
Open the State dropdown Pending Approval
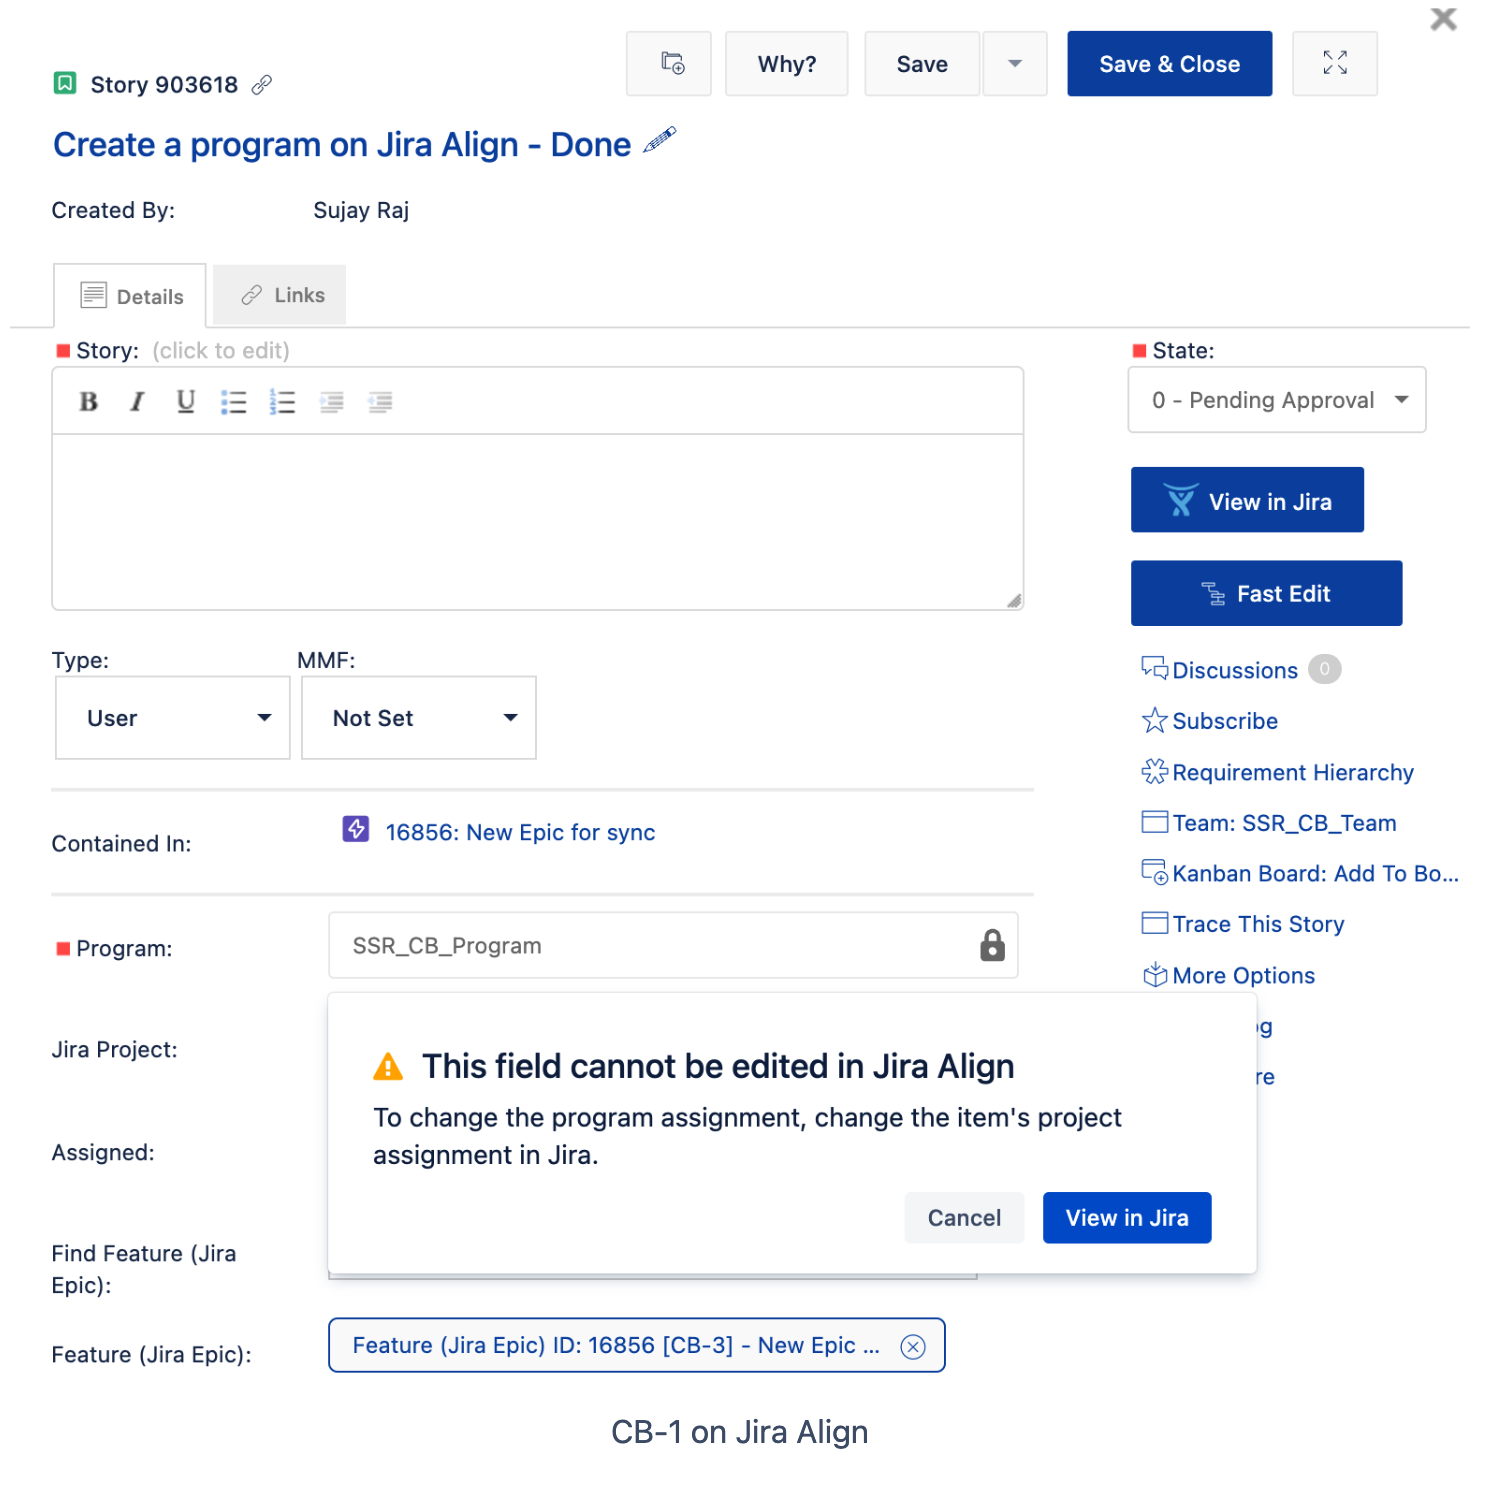(1276, 400)
